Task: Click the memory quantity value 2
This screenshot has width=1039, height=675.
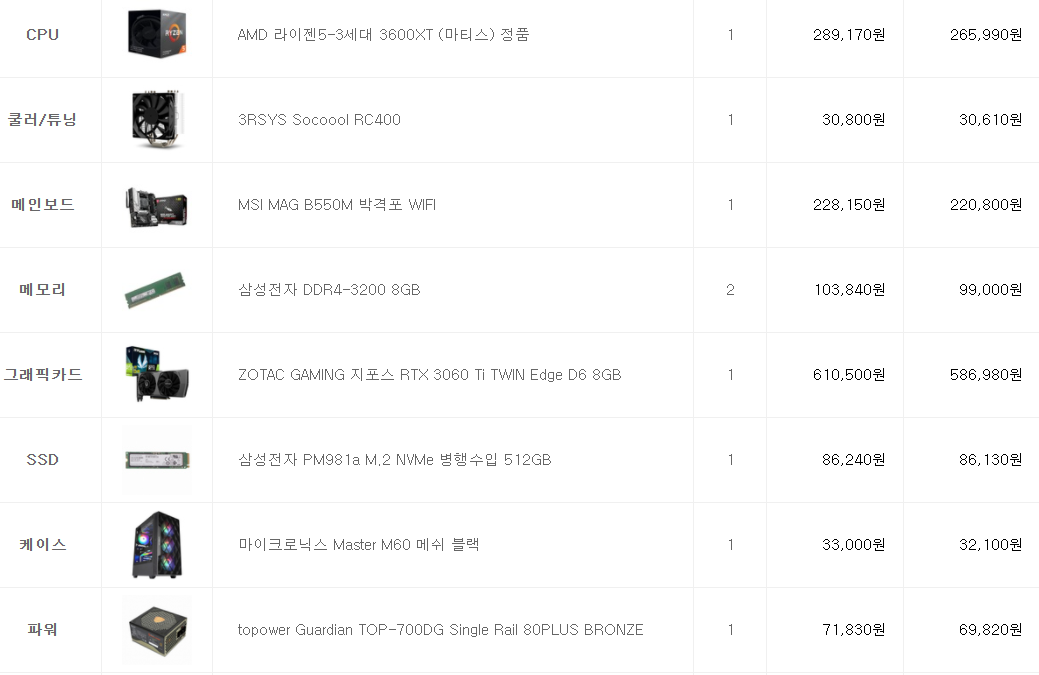Action: coord(730,290)
